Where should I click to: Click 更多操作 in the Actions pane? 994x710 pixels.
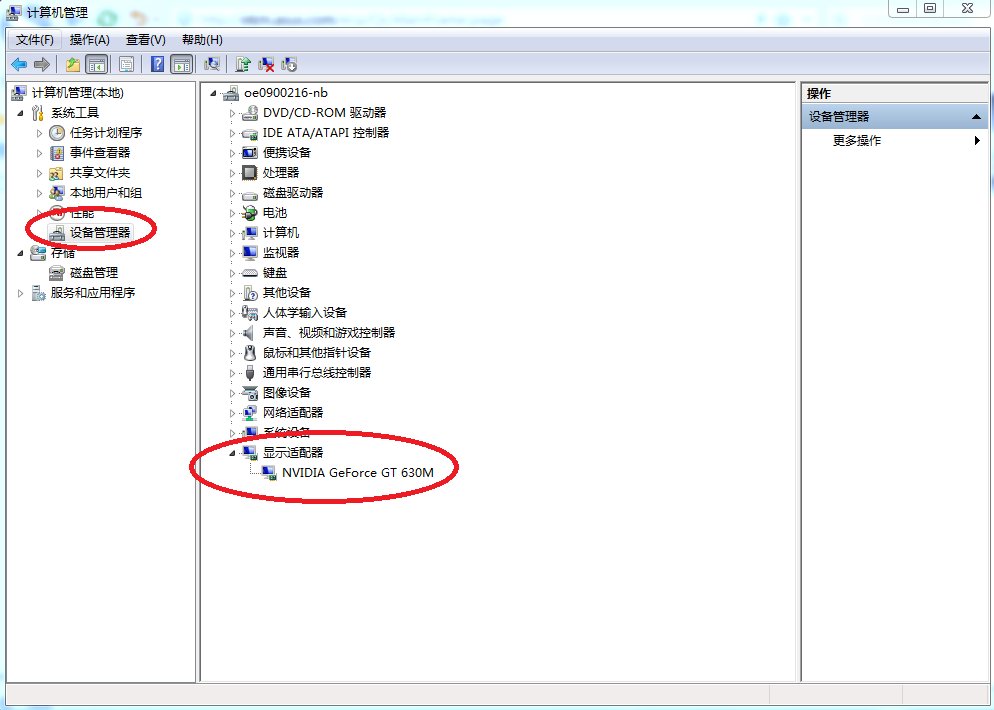(x=857, y=141)
